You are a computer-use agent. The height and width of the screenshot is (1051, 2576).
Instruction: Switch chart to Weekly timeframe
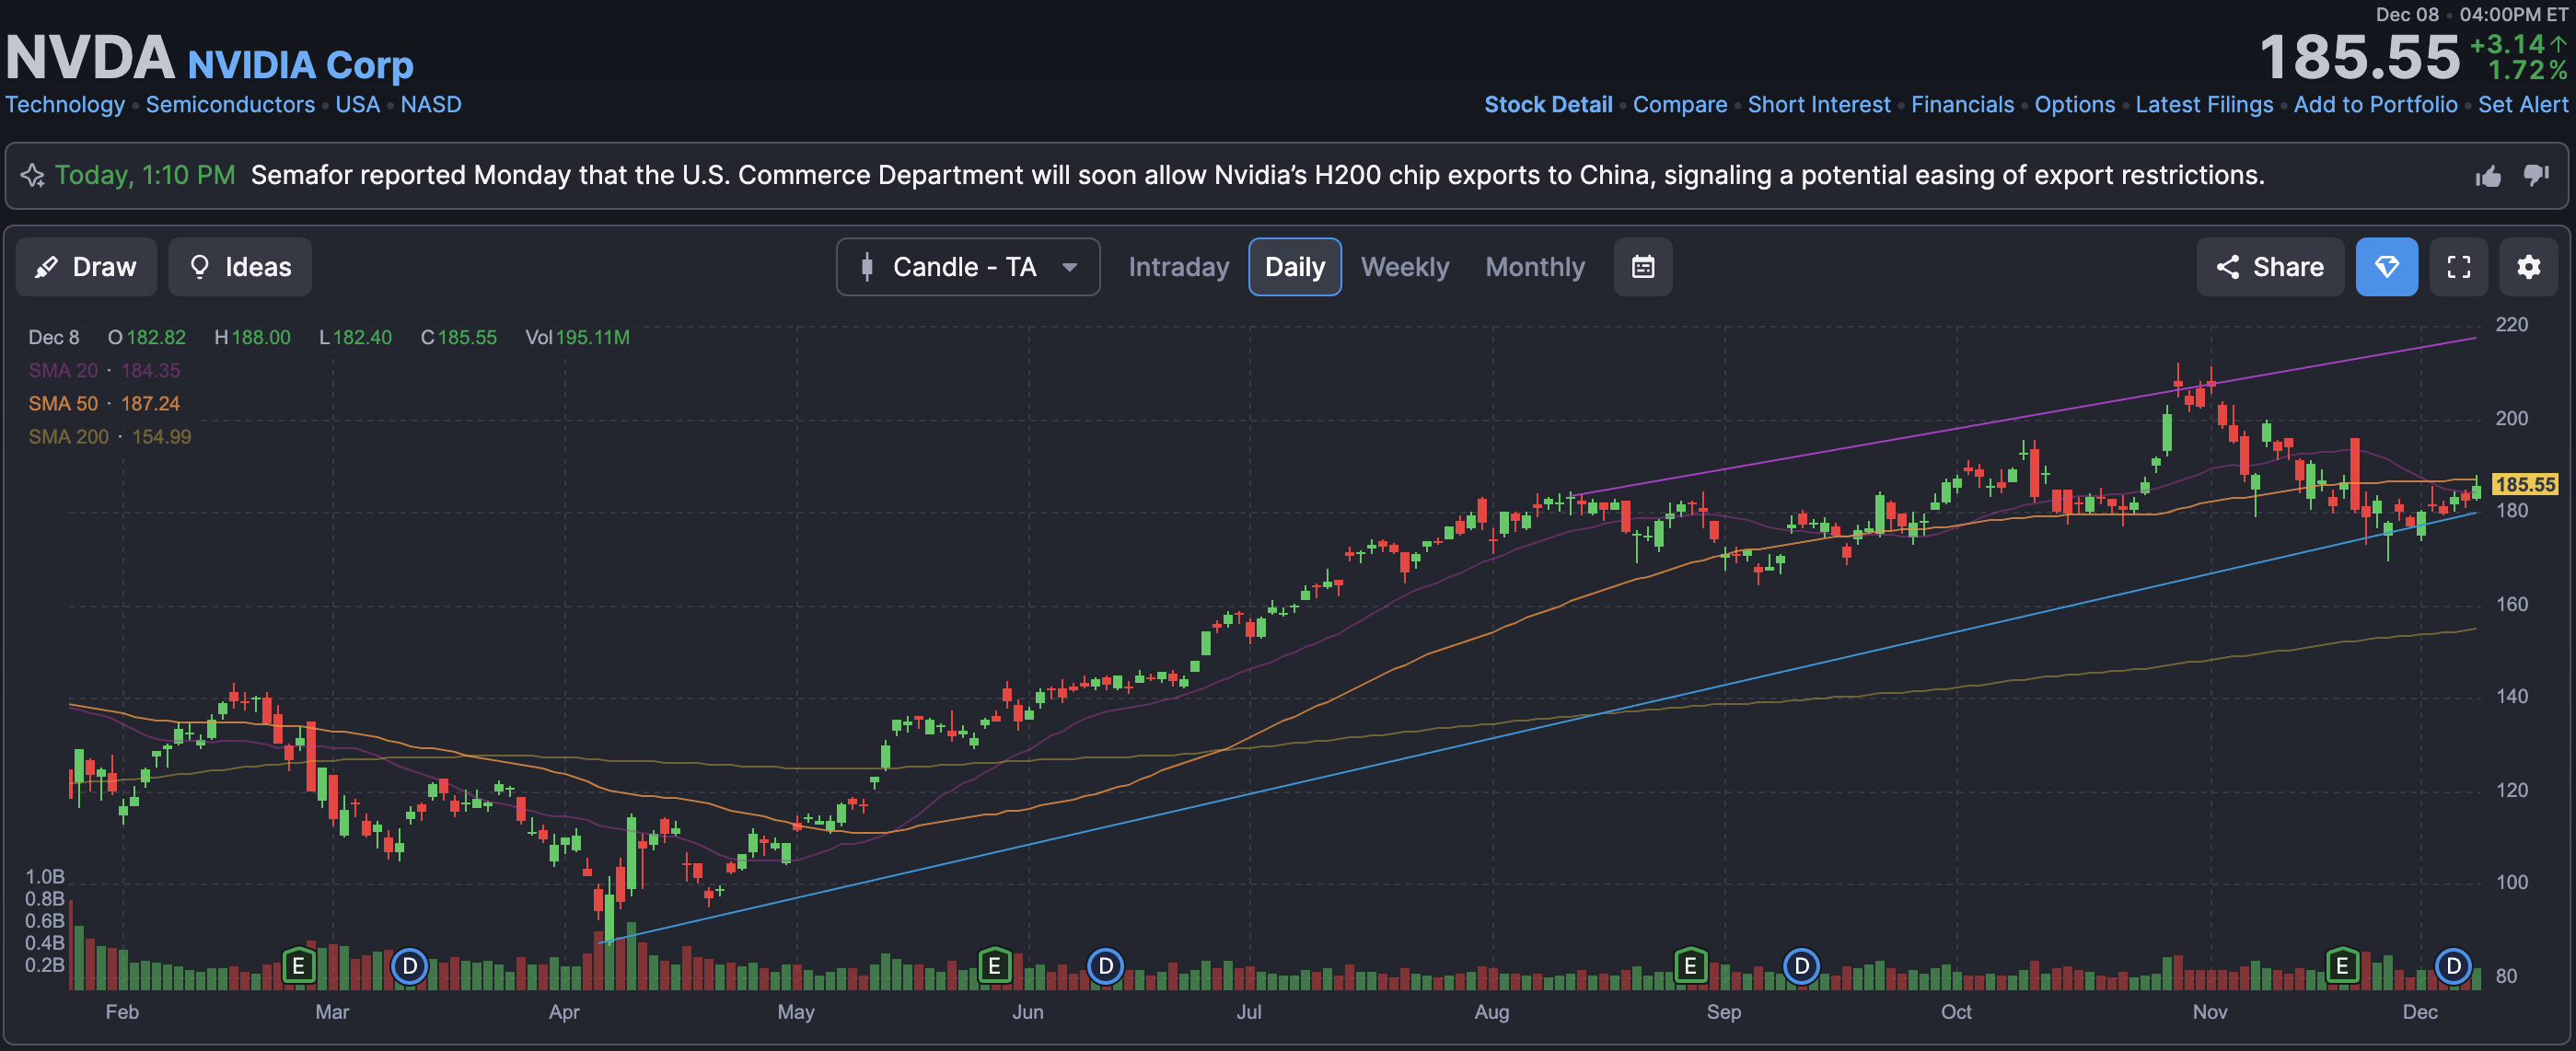click(x=1404, y=267)
